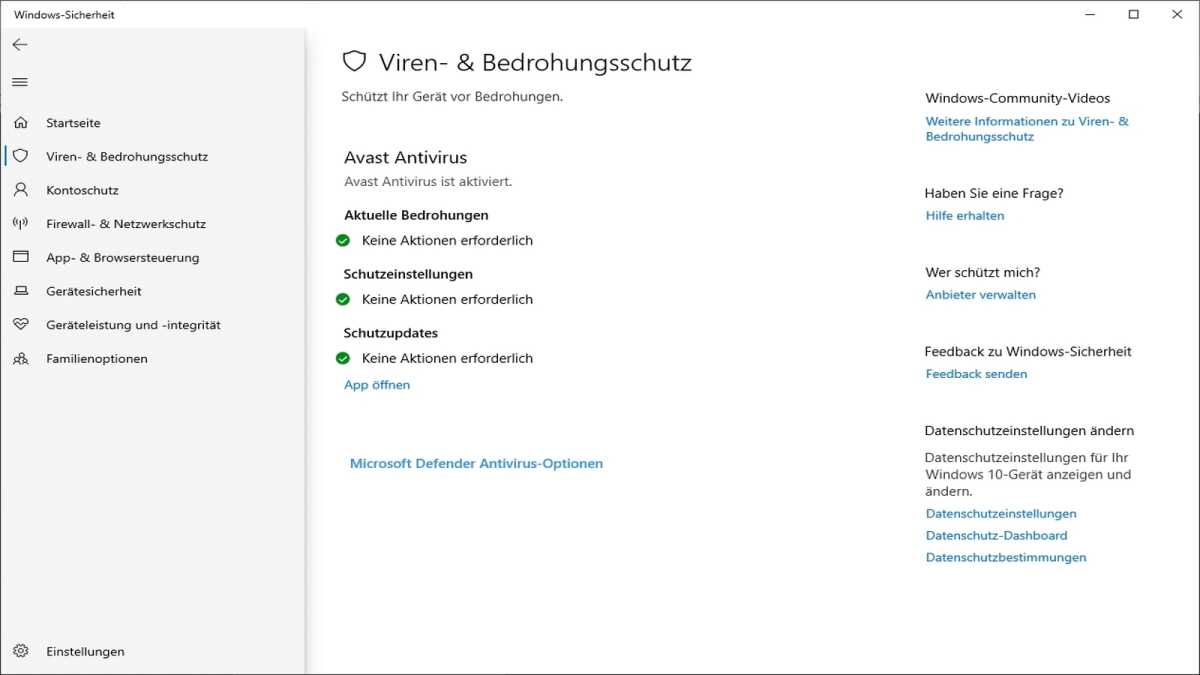Viewport: 1200px width, 675px height.
Task: Click the Avast Antivirus heading
Action: tap(405, 157)
